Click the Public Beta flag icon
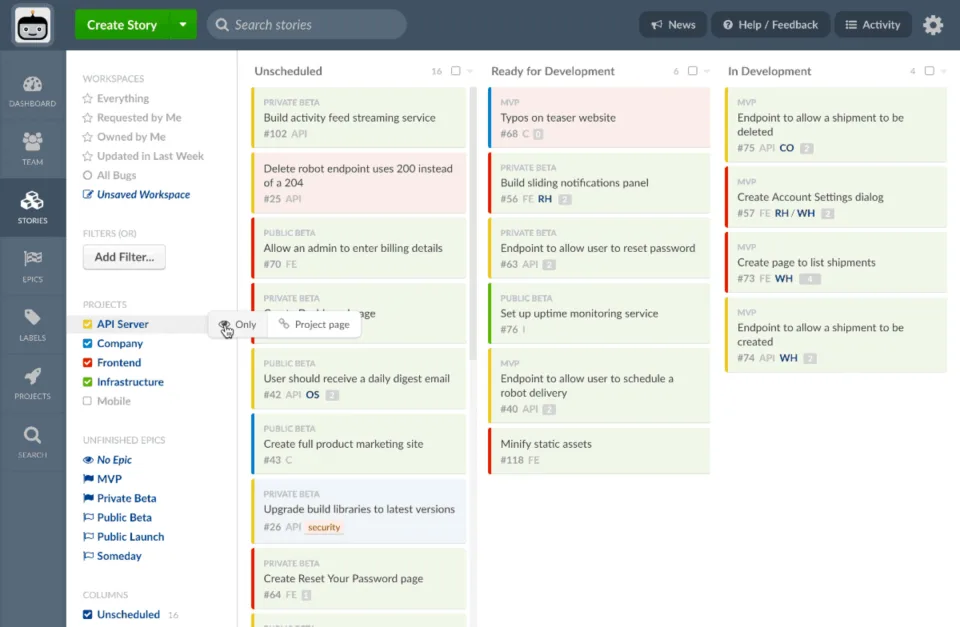The height and width of the screenshot is (627, 960). (88, 517)
